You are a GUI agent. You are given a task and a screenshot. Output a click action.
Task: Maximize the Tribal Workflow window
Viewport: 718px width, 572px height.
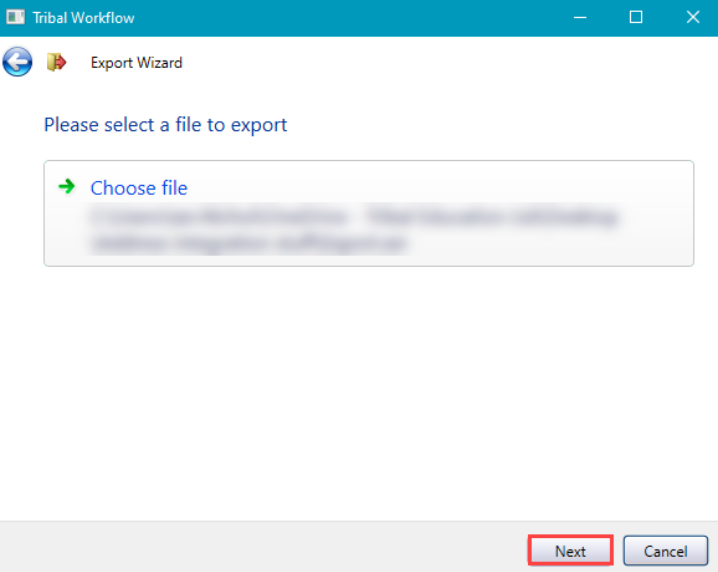[x=636, y=17]
